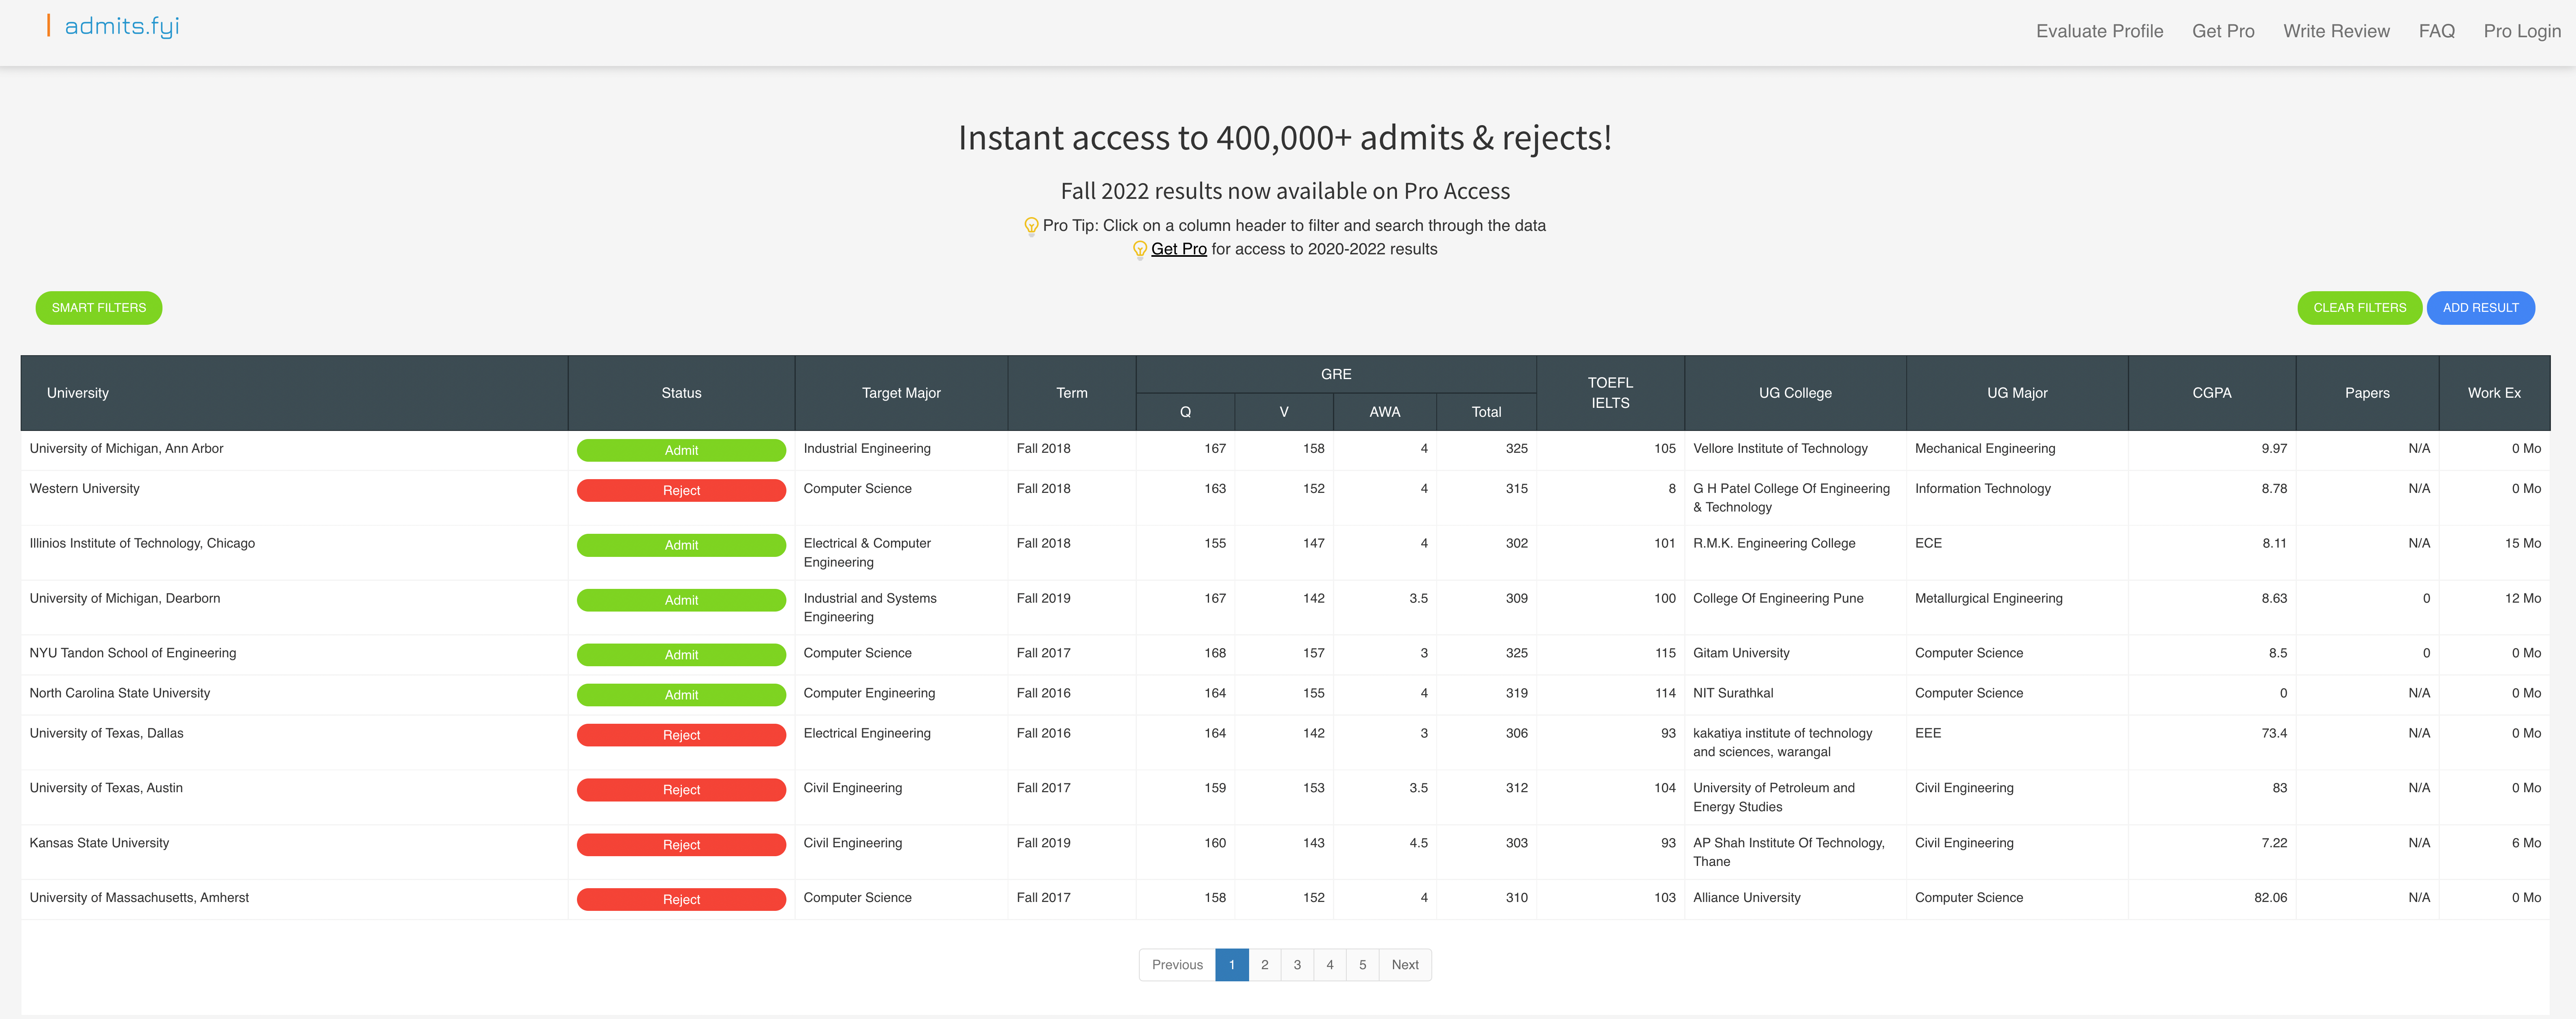
Task: Open the Evaluate Profile page
Action: (x=2099, y=31)
